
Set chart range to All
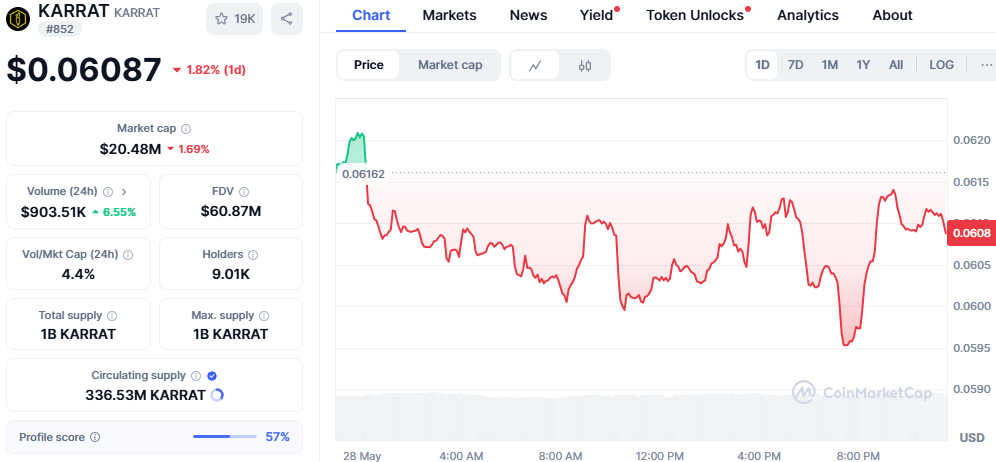[x=896, y=65]
